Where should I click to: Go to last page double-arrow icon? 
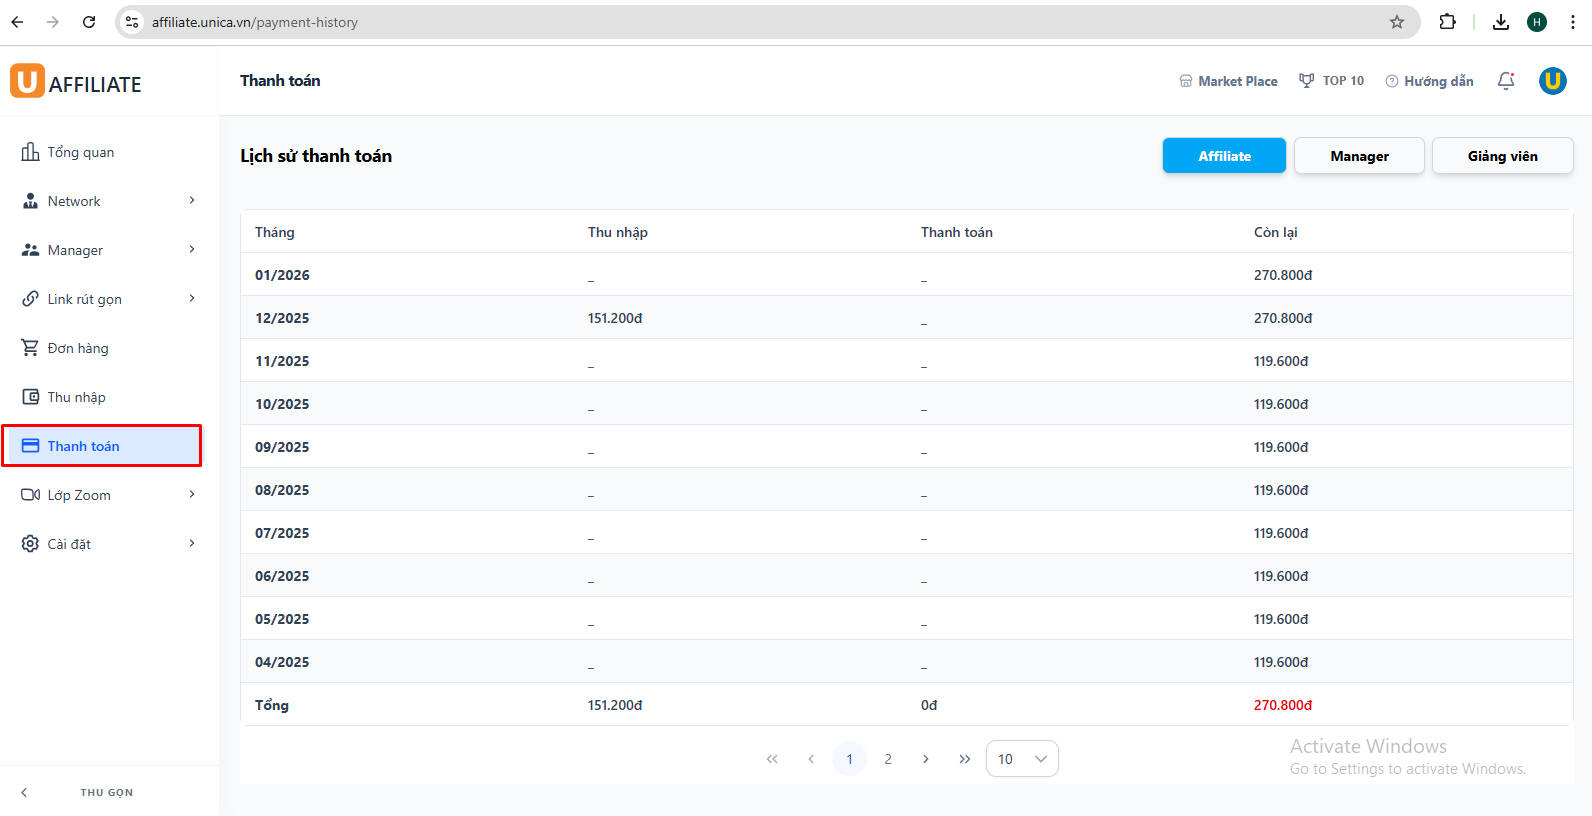964,759
